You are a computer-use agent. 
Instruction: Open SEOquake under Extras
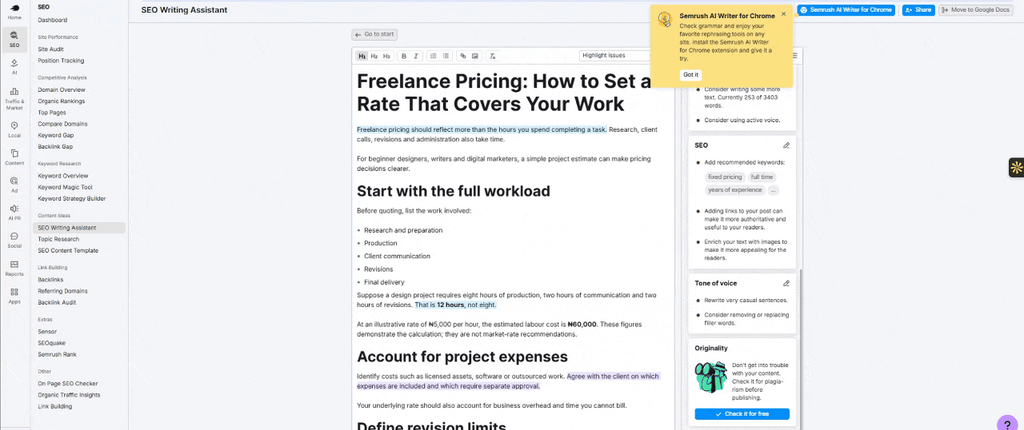coord(52,343)
